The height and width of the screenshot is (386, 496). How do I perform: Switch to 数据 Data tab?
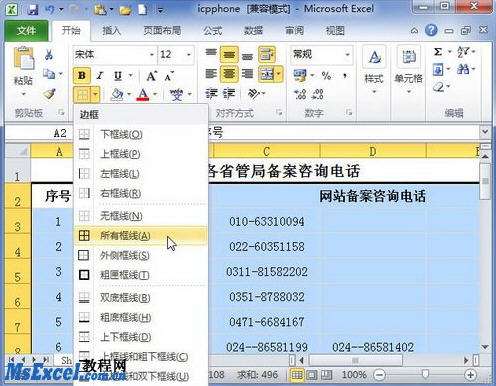click(253, 31)
